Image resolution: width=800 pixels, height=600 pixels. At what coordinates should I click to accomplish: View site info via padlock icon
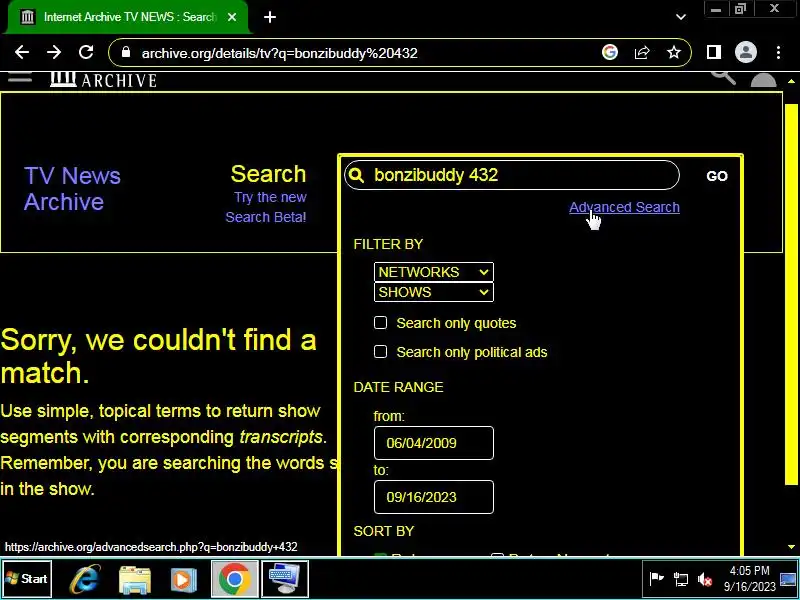pos(126,53)
